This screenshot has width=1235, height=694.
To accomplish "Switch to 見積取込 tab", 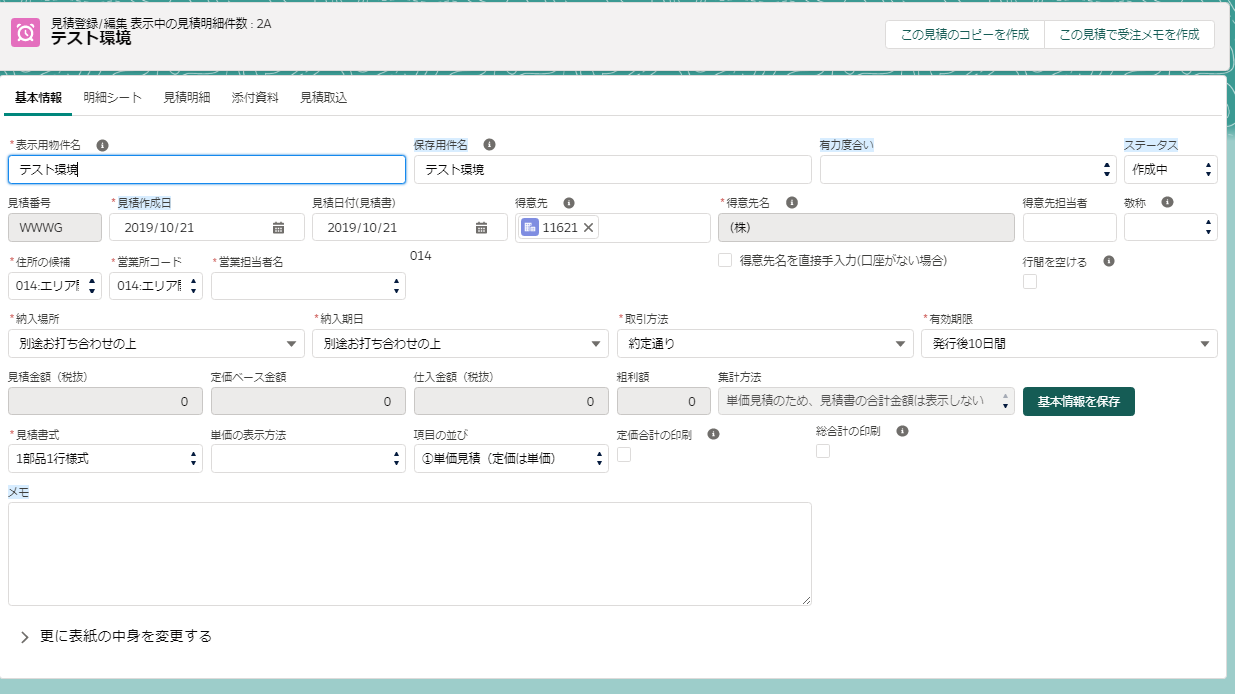I will 324,98.
